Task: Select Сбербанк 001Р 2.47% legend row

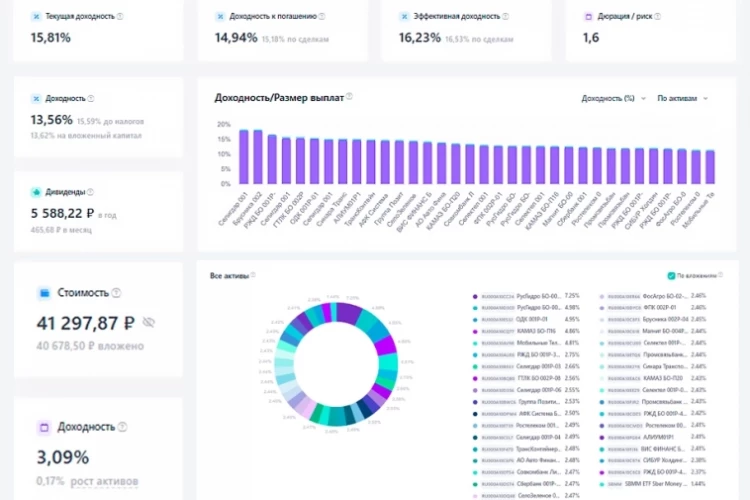Action: click(x=526, y=484)
